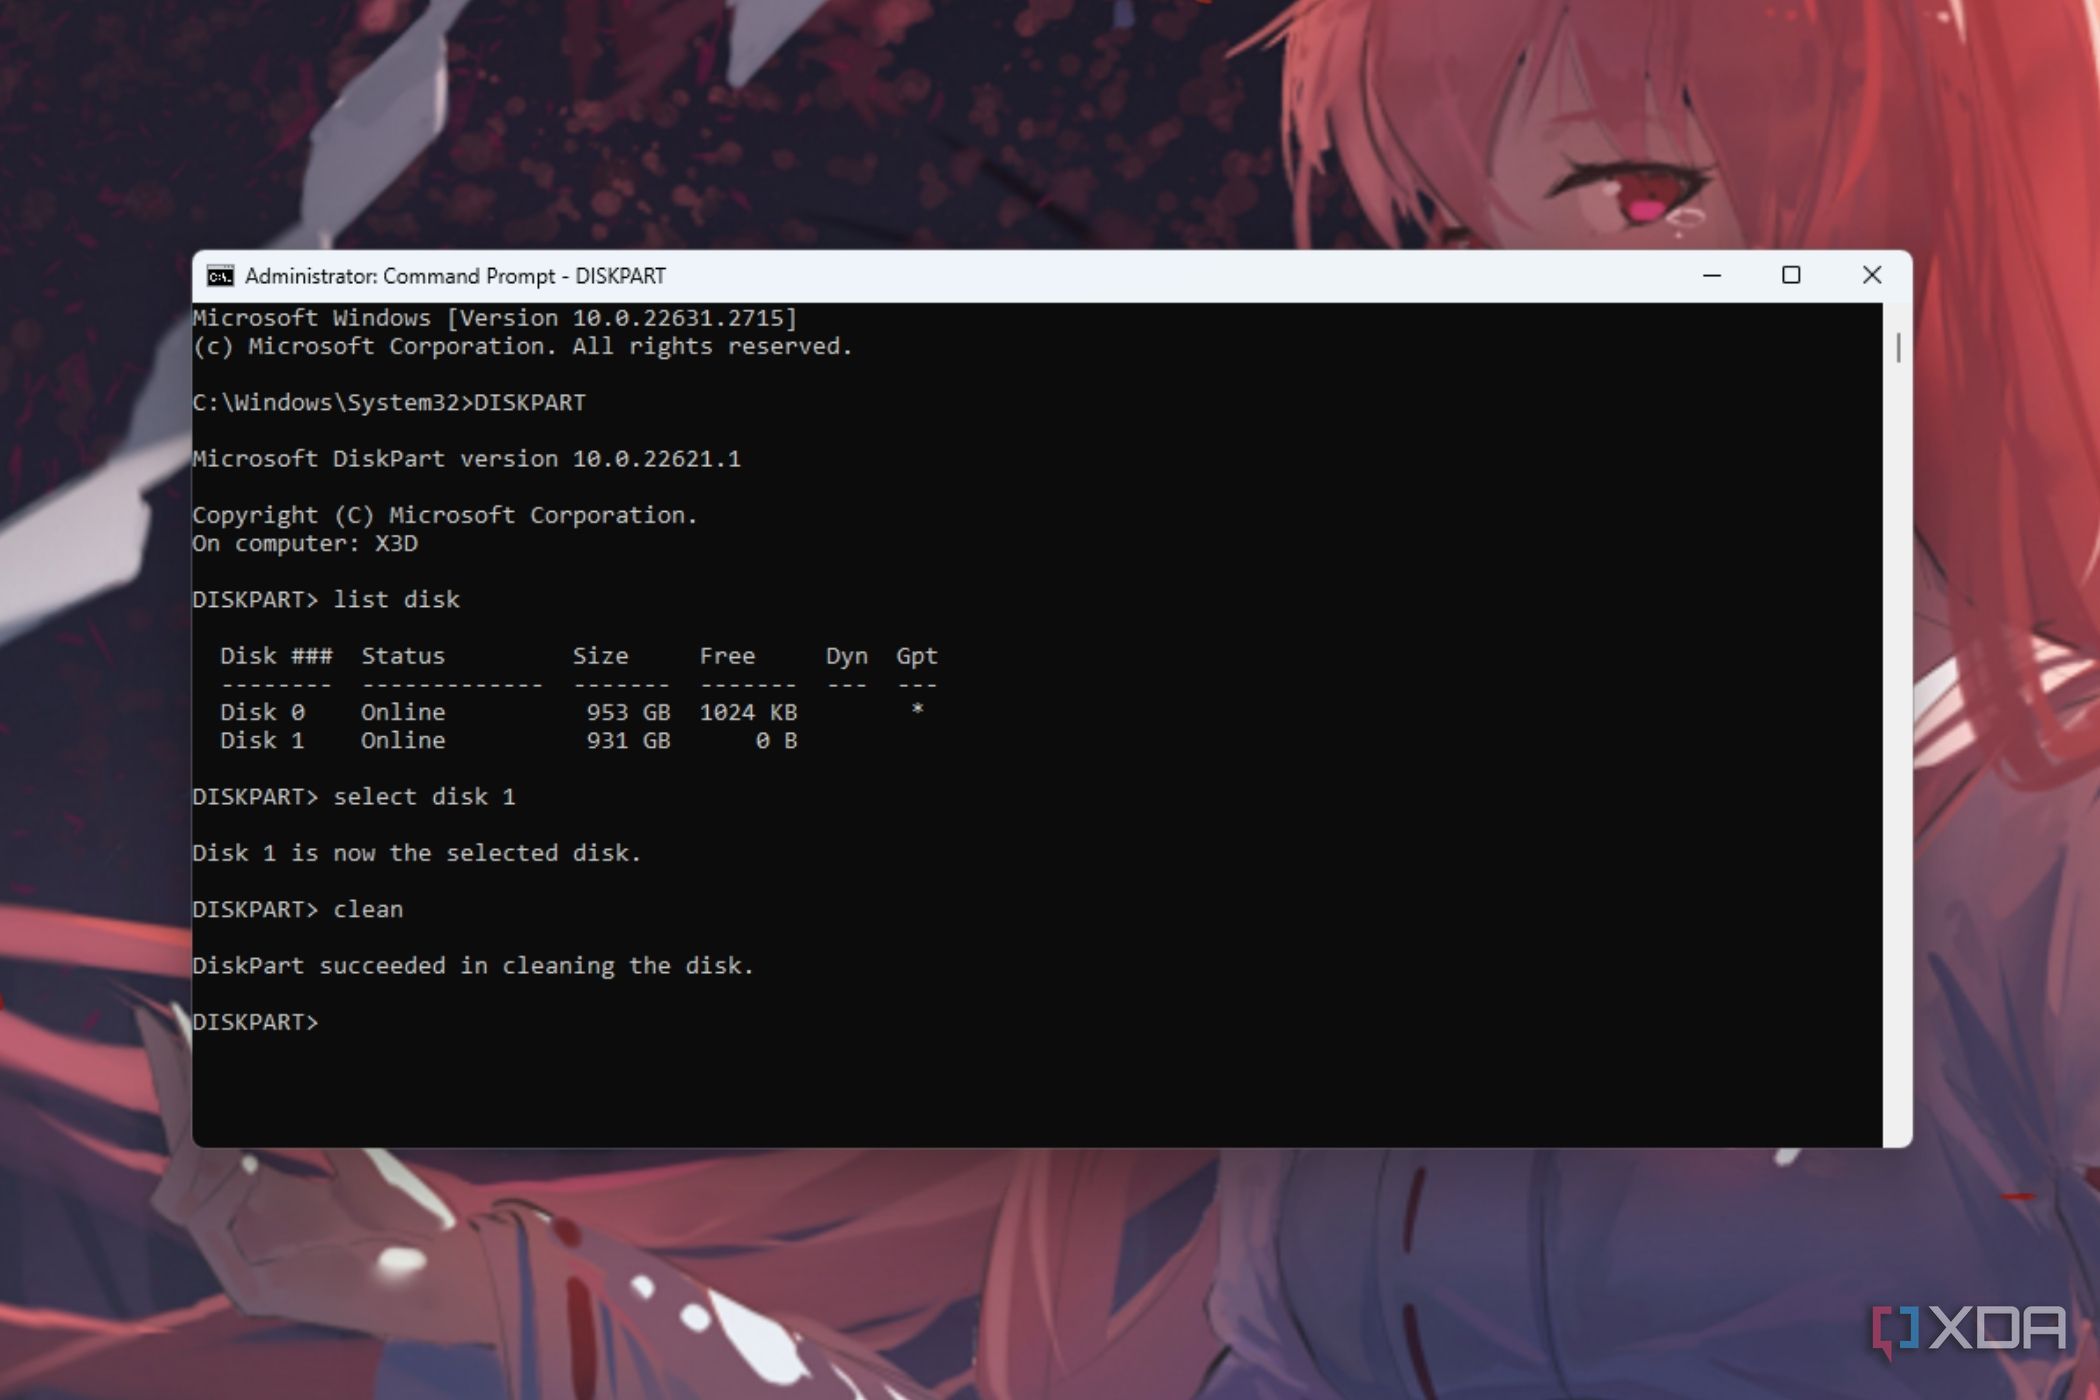Click the 'clean' command text
The height and width of the screenshot is (1400, 2100).
pyautogui.click(x=368, y=909)
